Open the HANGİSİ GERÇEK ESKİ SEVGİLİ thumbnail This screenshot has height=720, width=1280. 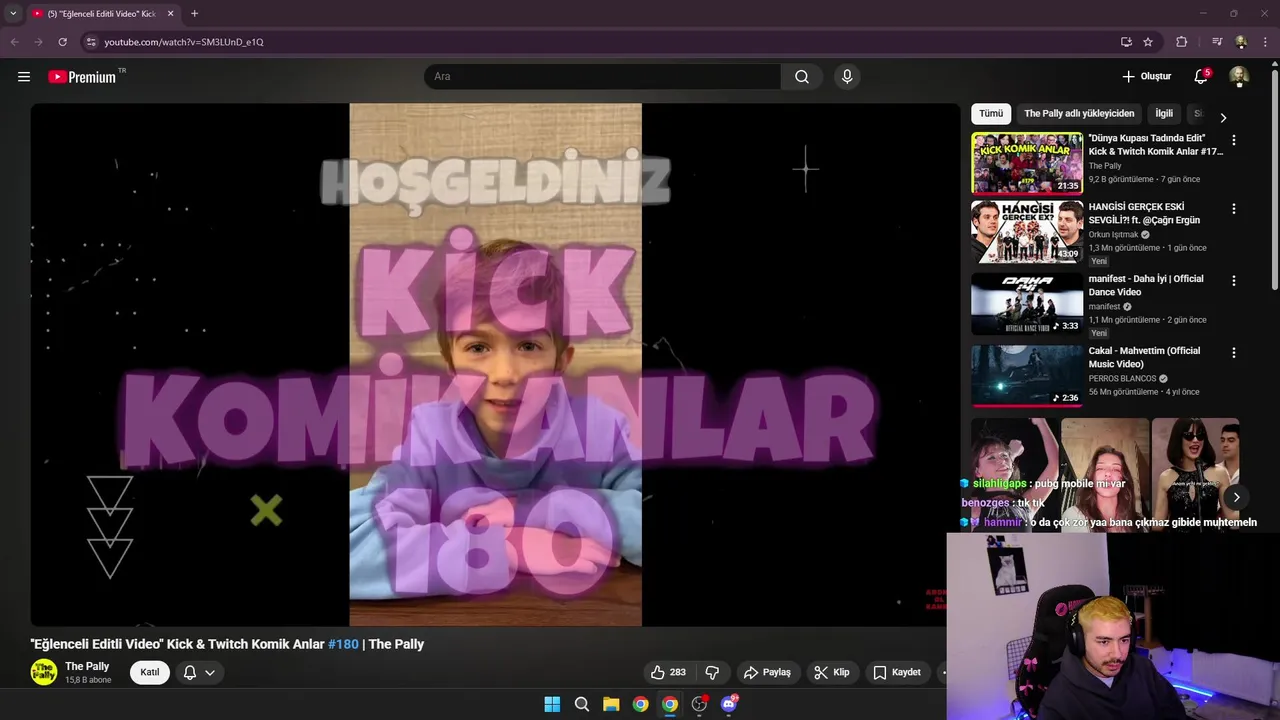[1027, 232]
